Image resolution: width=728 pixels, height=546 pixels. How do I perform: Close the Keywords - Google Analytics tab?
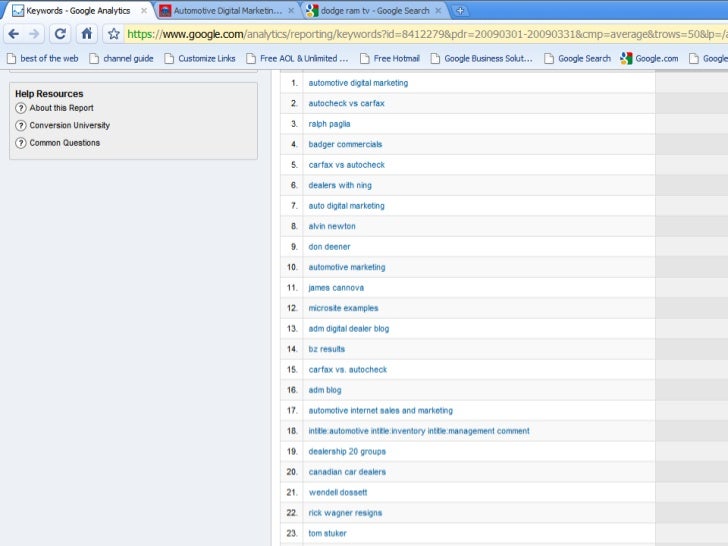click(144, 10)
